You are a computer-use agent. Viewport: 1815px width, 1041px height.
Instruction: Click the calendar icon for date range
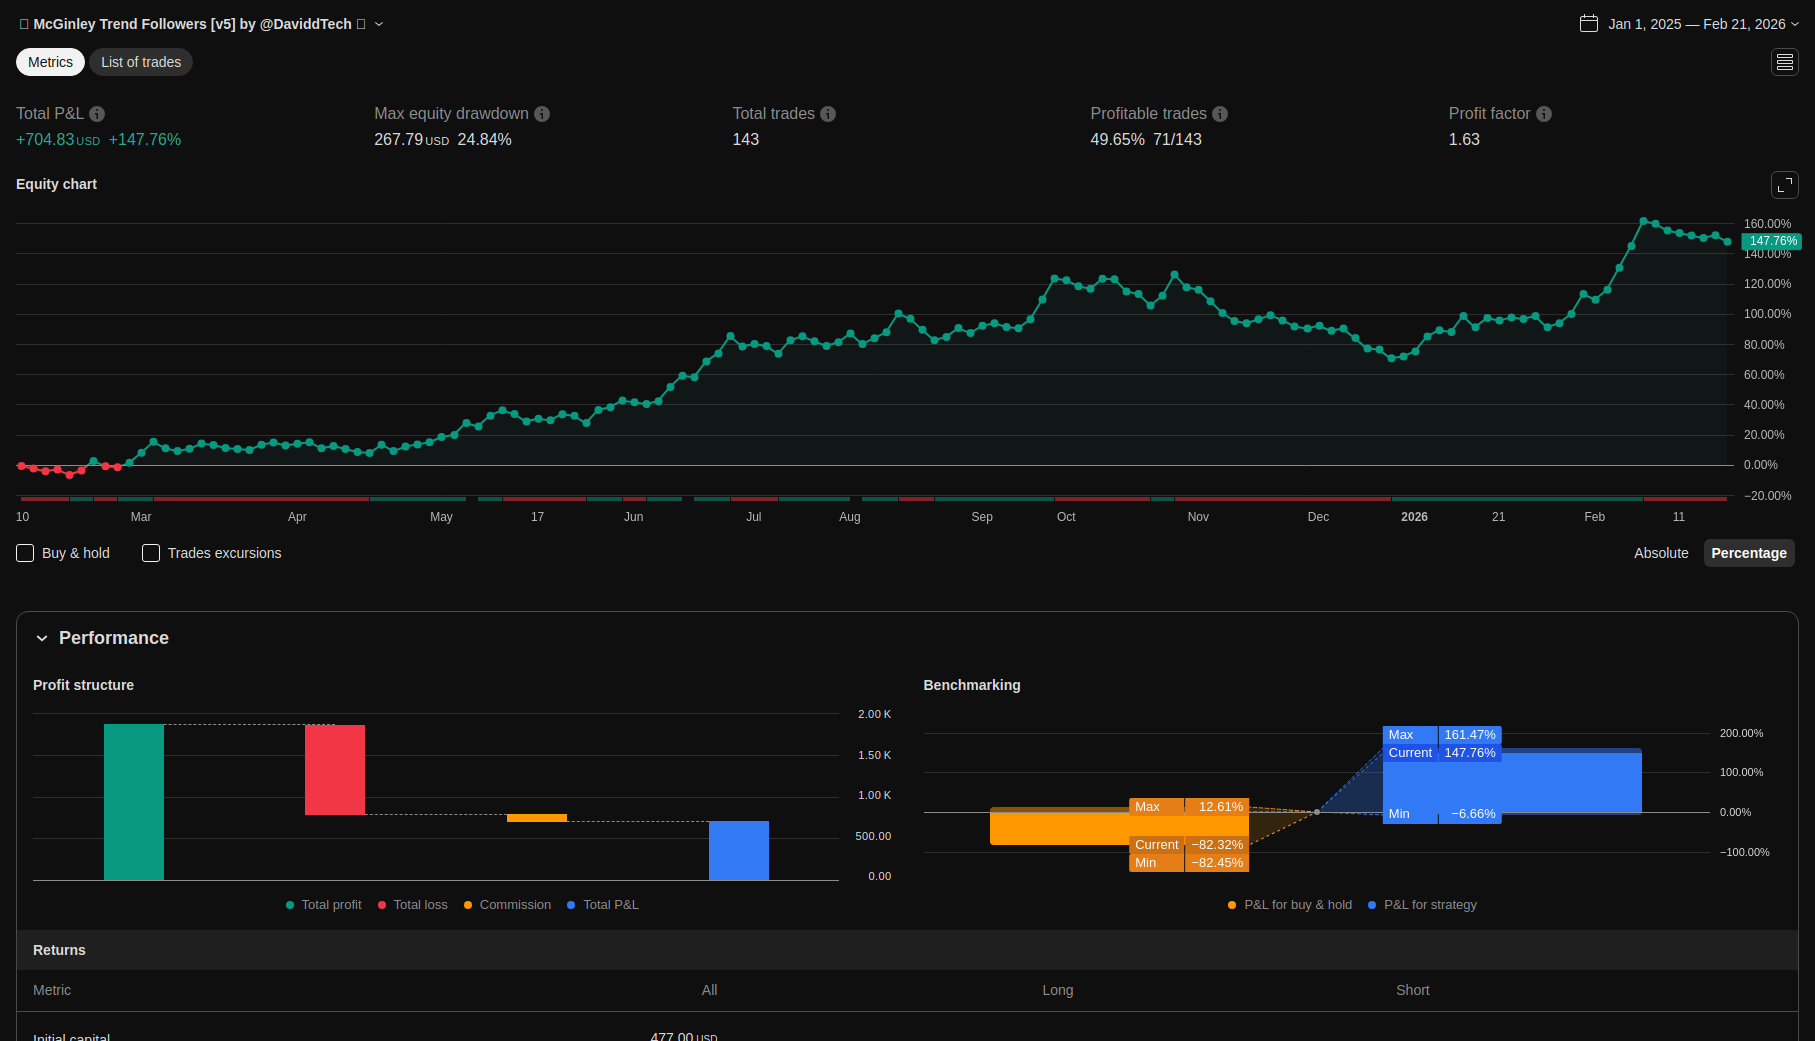point(1588,24)
